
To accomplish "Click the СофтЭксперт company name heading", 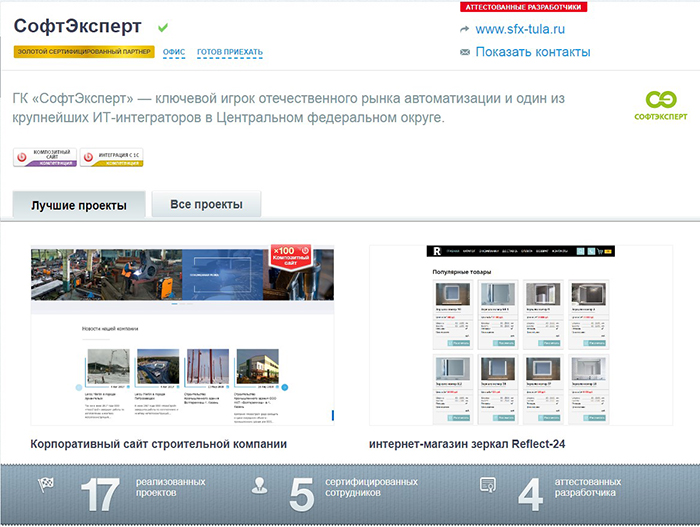I will [x=78, y=26].
